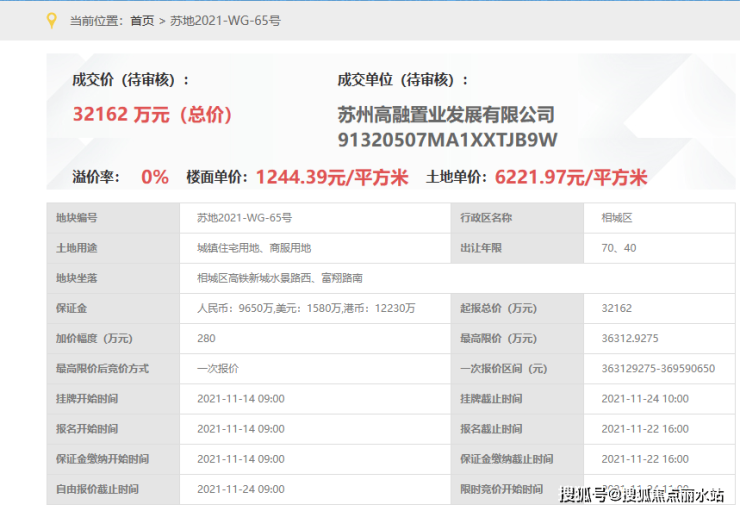Image resolution: width=740 pixels, height=511 pixels.
Task: Click land use value 城镇住宅用地、商服用地
Action: coord(253,247)
